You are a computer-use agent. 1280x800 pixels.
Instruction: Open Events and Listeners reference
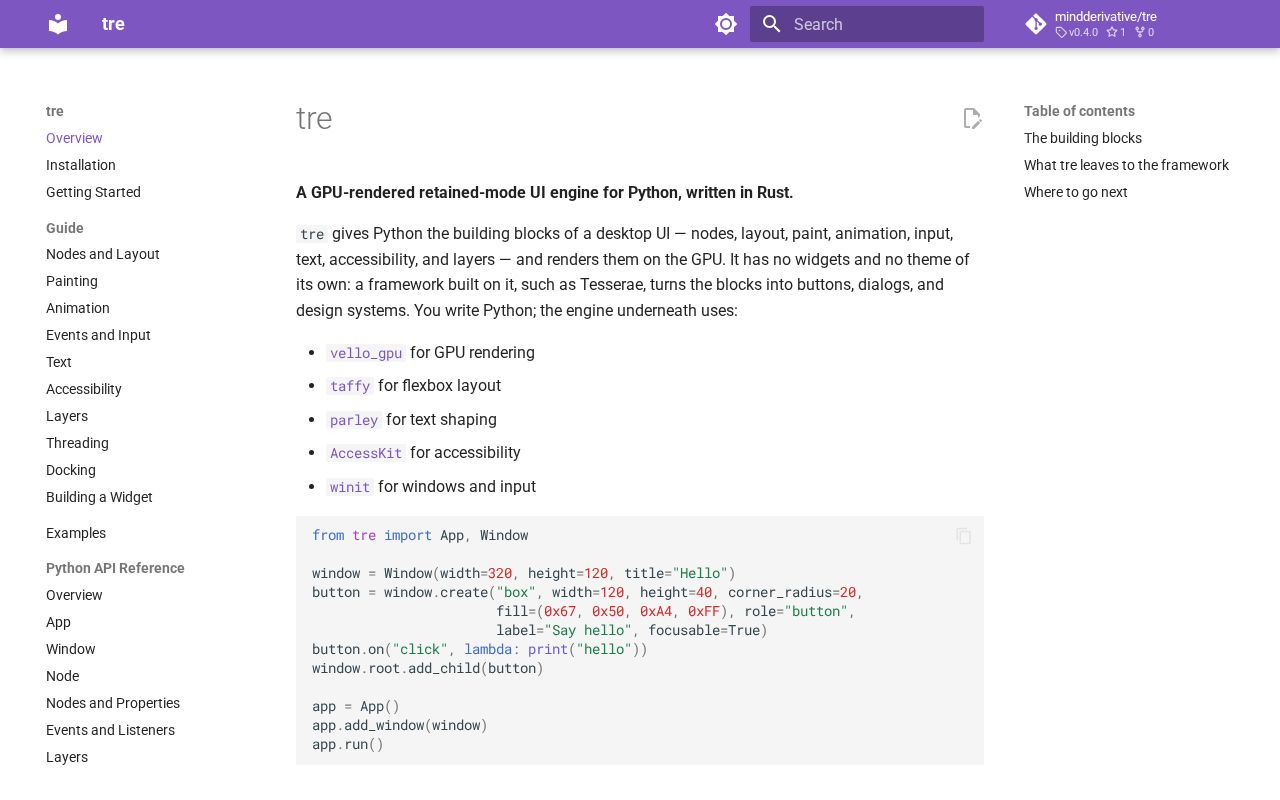pyautogui.click(x=110, y=730)
